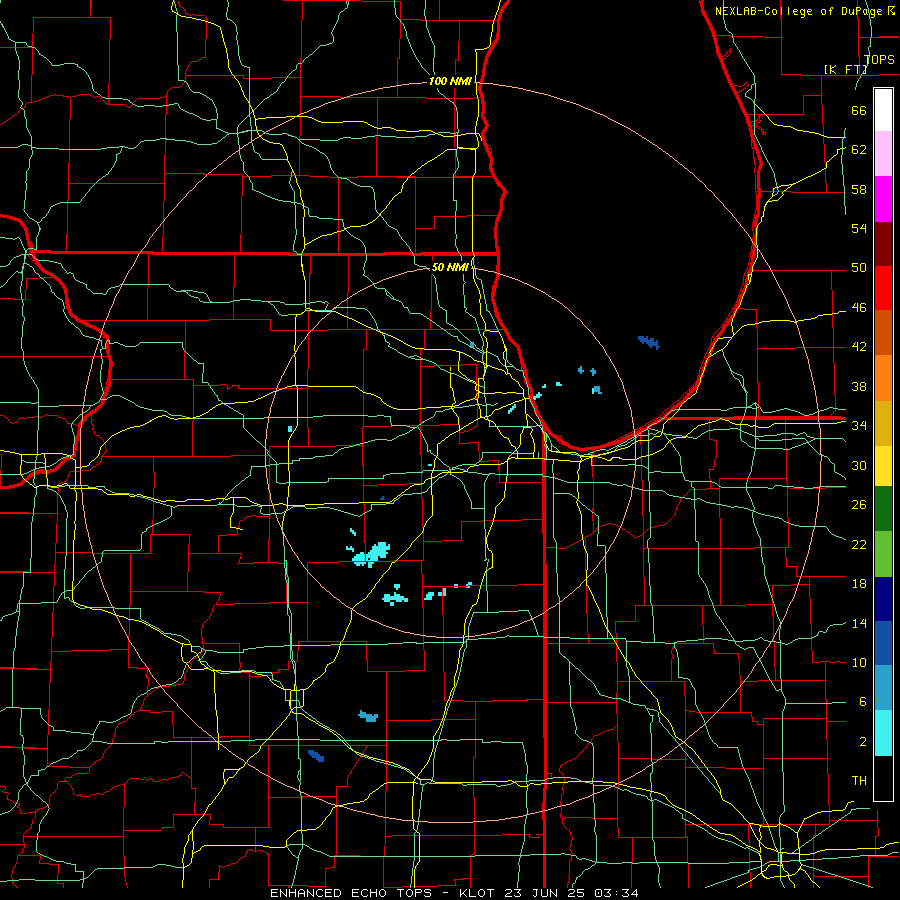Click the cyan 10 kft legend swatch
This screenshot has height=900, width=900.
pos(883,733)
